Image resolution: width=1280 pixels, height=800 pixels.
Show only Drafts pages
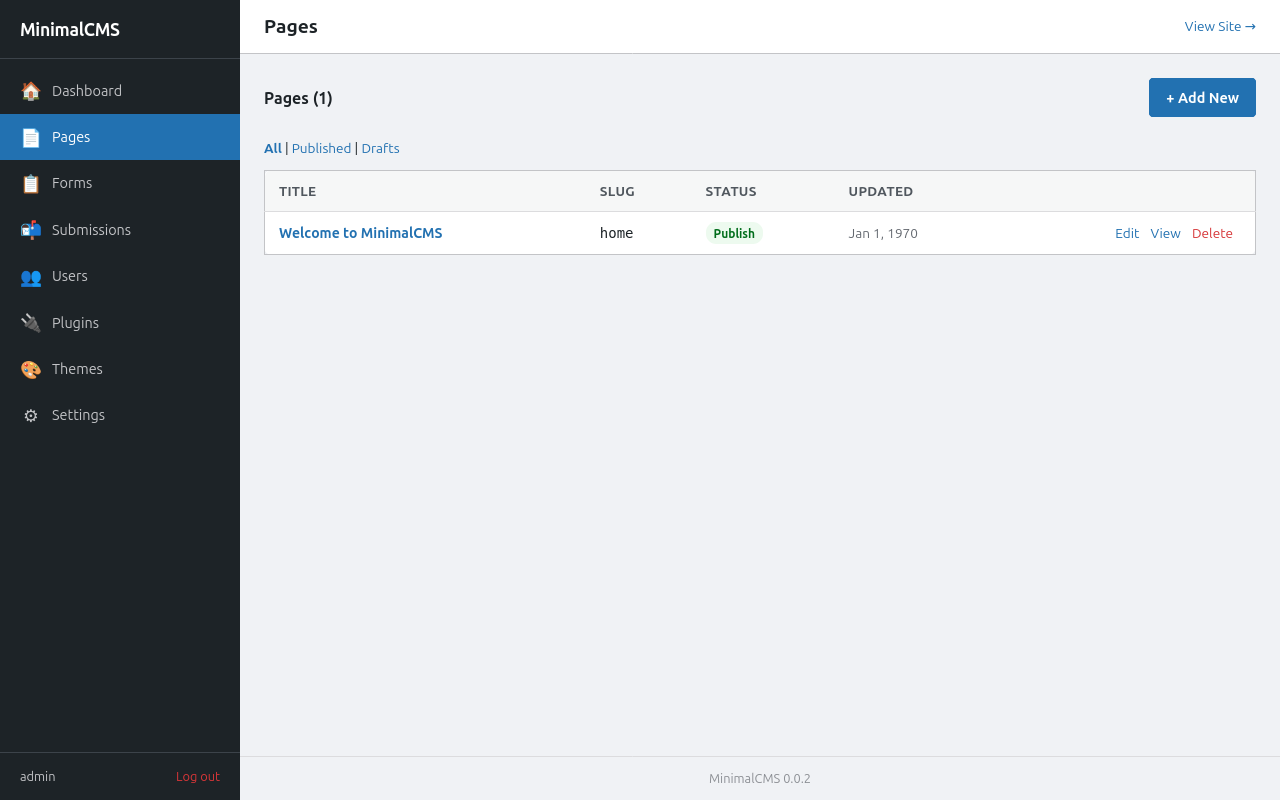(x=380, y=148)
